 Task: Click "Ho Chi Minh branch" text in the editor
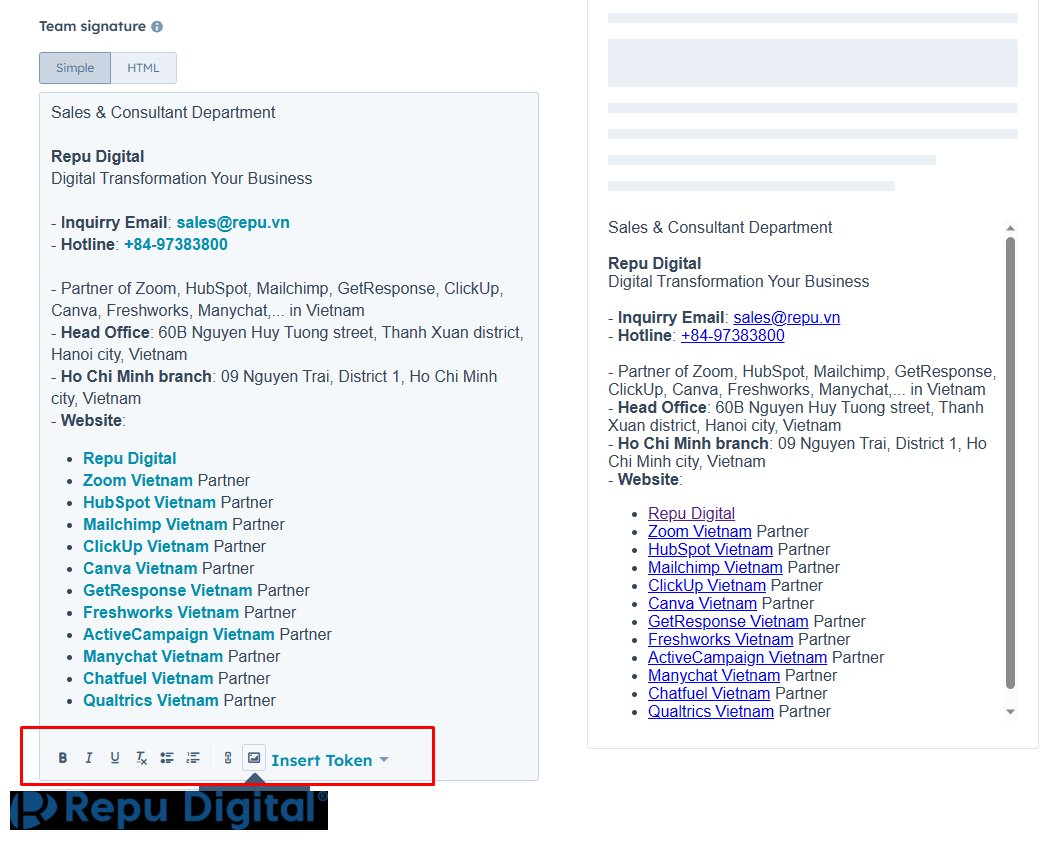(x=136, y=376)
